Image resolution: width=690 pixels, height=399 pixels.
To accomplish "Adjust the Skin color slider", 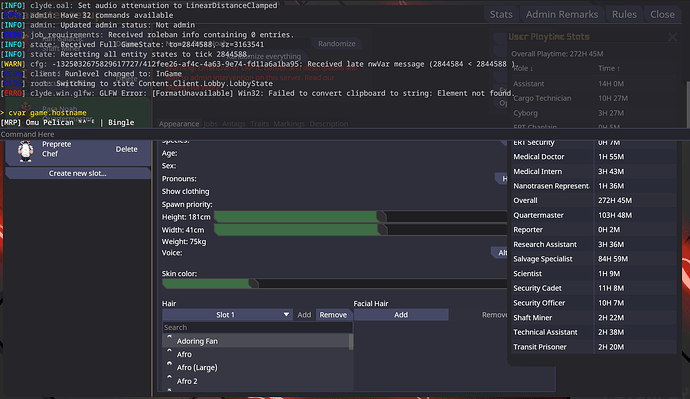I will 334,284.
